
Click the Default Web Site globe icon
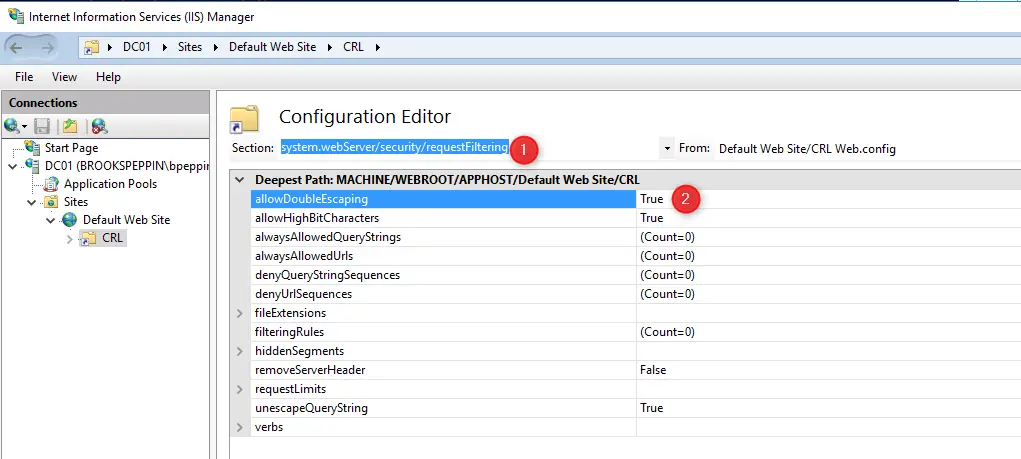pyautogui.click(x=70, y=219)
